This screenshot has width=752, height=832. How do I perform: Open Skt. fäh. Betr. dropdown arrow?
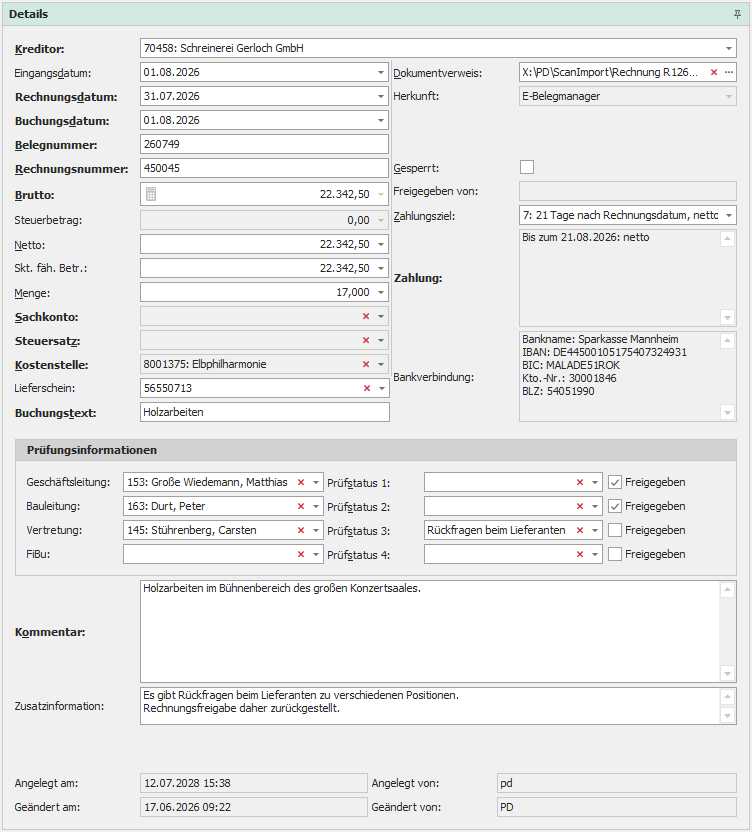pyautogui.click(x=381, y=268)
